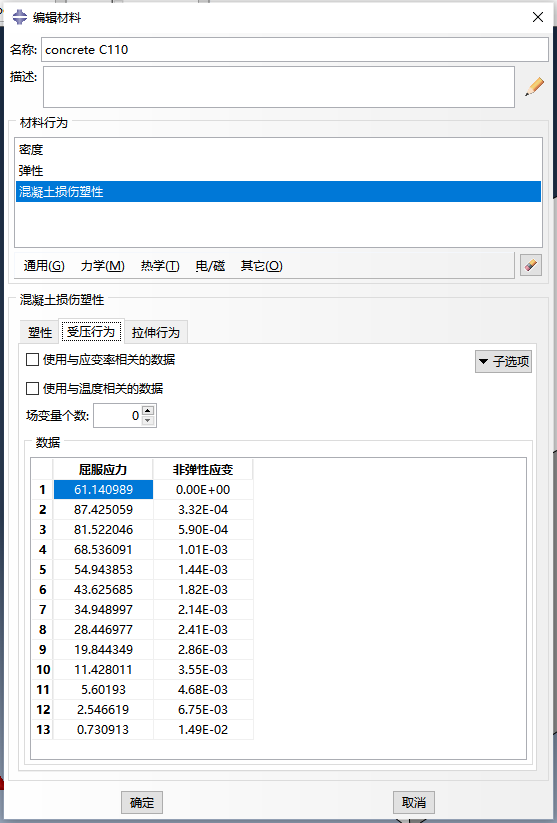Viewport: 557px width, 823px height.
Task: Select 混凝土损伤塑性 in the behaviors list
Action: point(278,192)
